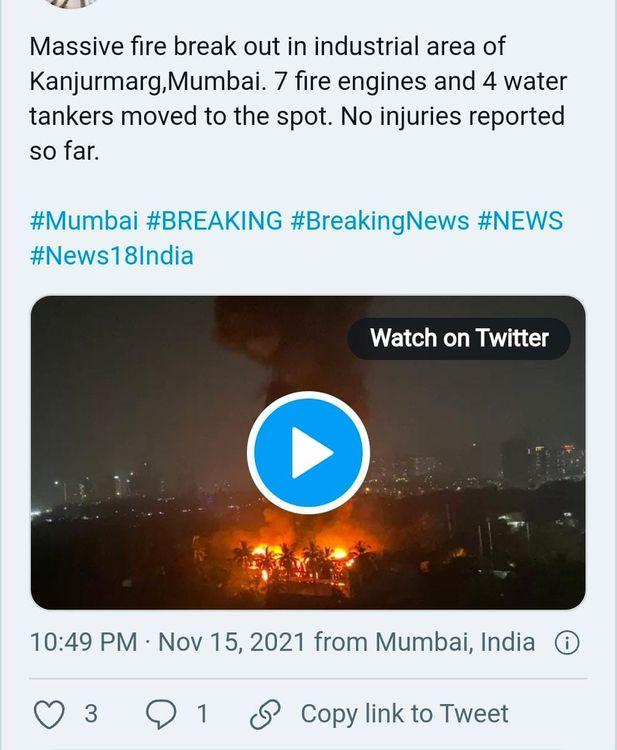Click the Watch on Twitter button

[459, 338]
